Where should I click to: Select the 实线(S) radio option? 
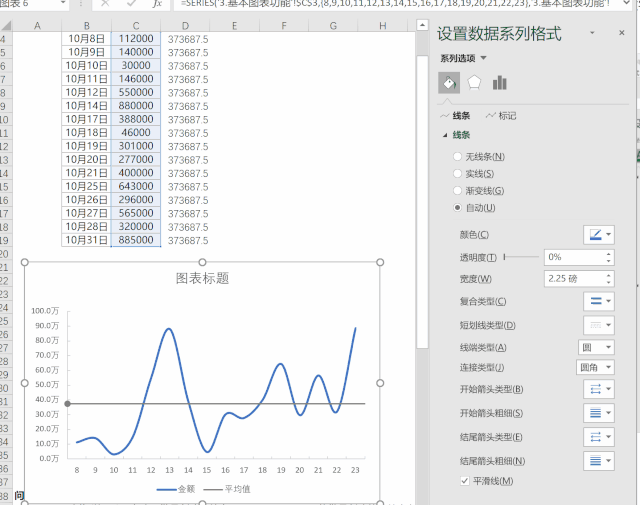[457, 174]
